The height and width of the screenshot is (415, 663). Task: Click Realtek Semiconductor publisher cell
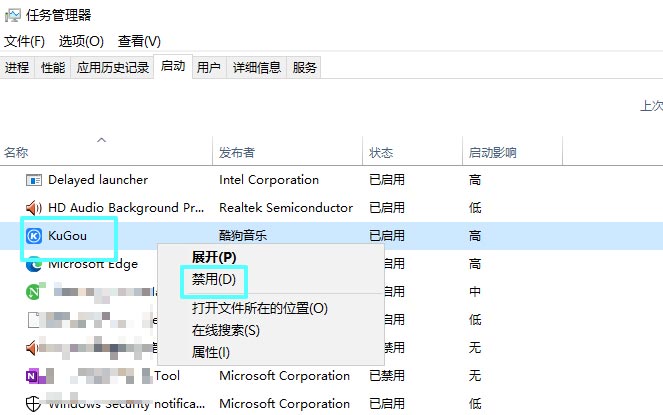pos(286,208)
